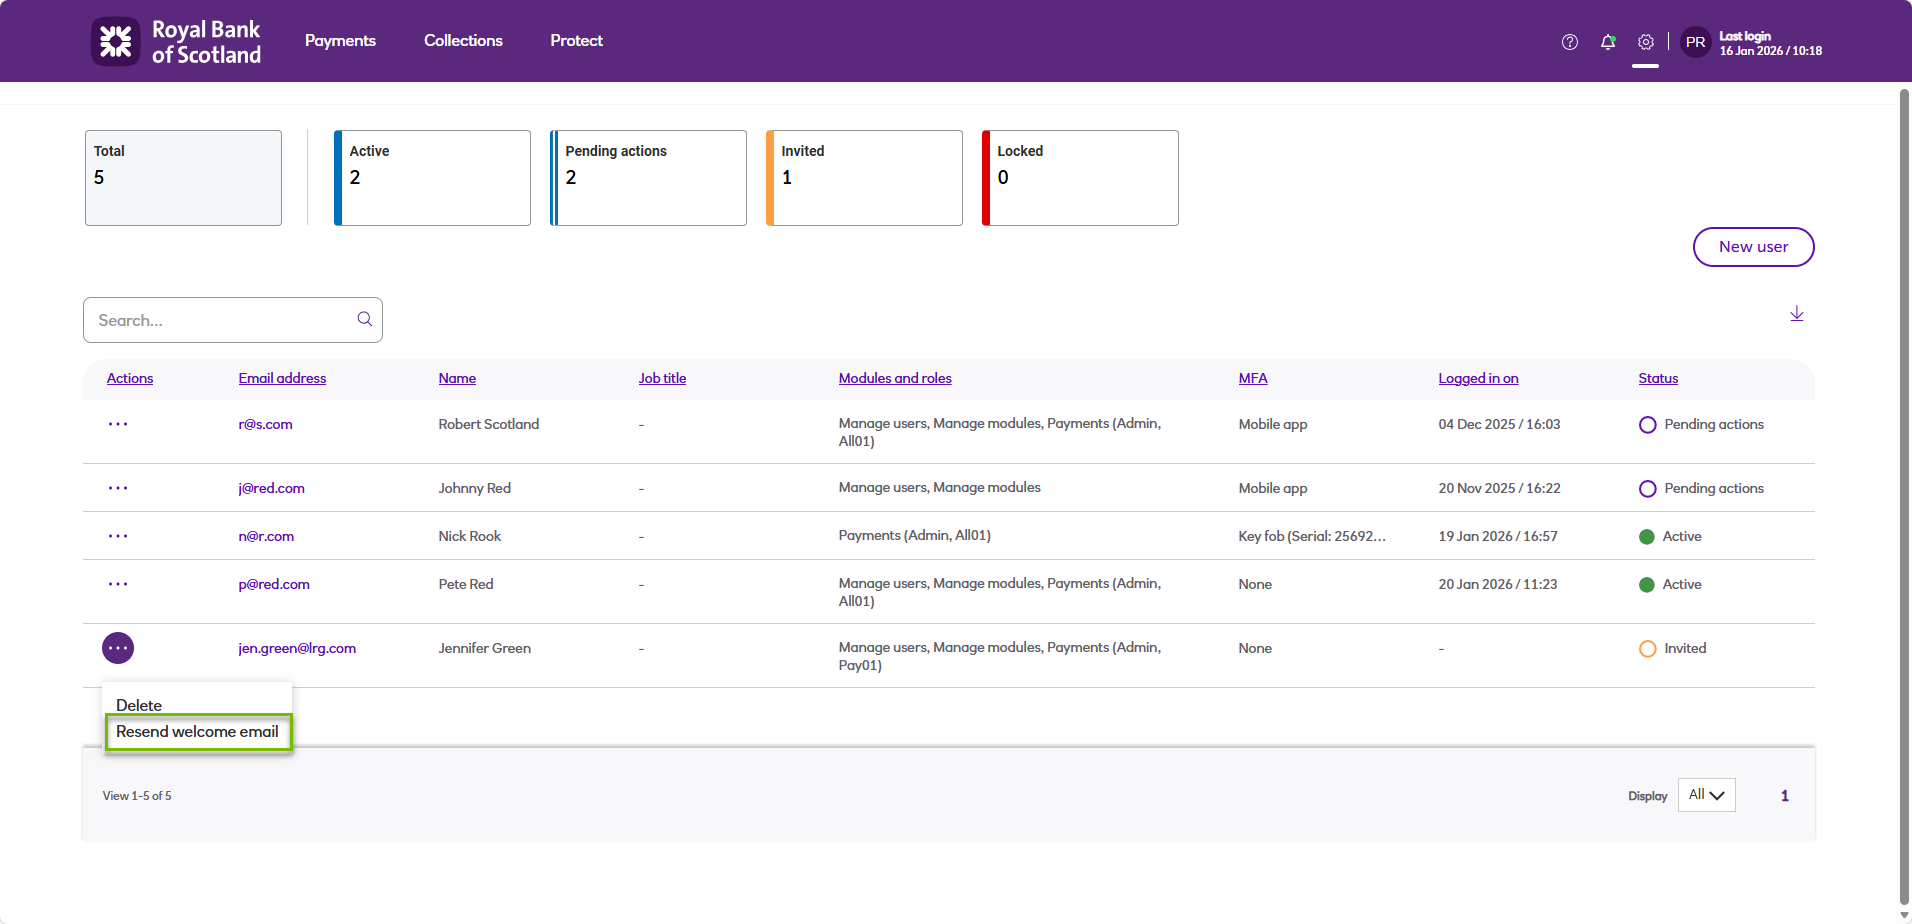This screenshot has height=924, width=1912.
Task: Click the New user button
Action: pyautogui.click(x=1753, y=247)
